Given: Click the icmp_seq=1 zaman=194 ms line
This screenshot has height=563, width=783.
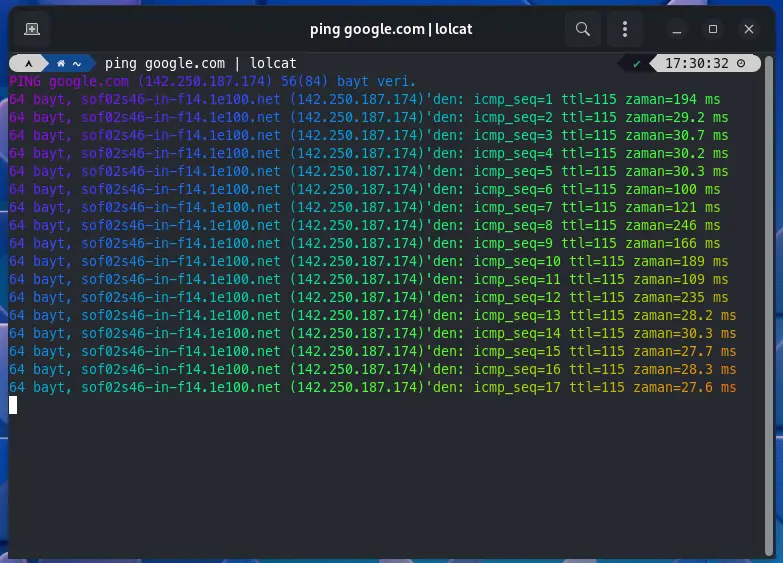Looking at the screenshot, I should point(365,99).
